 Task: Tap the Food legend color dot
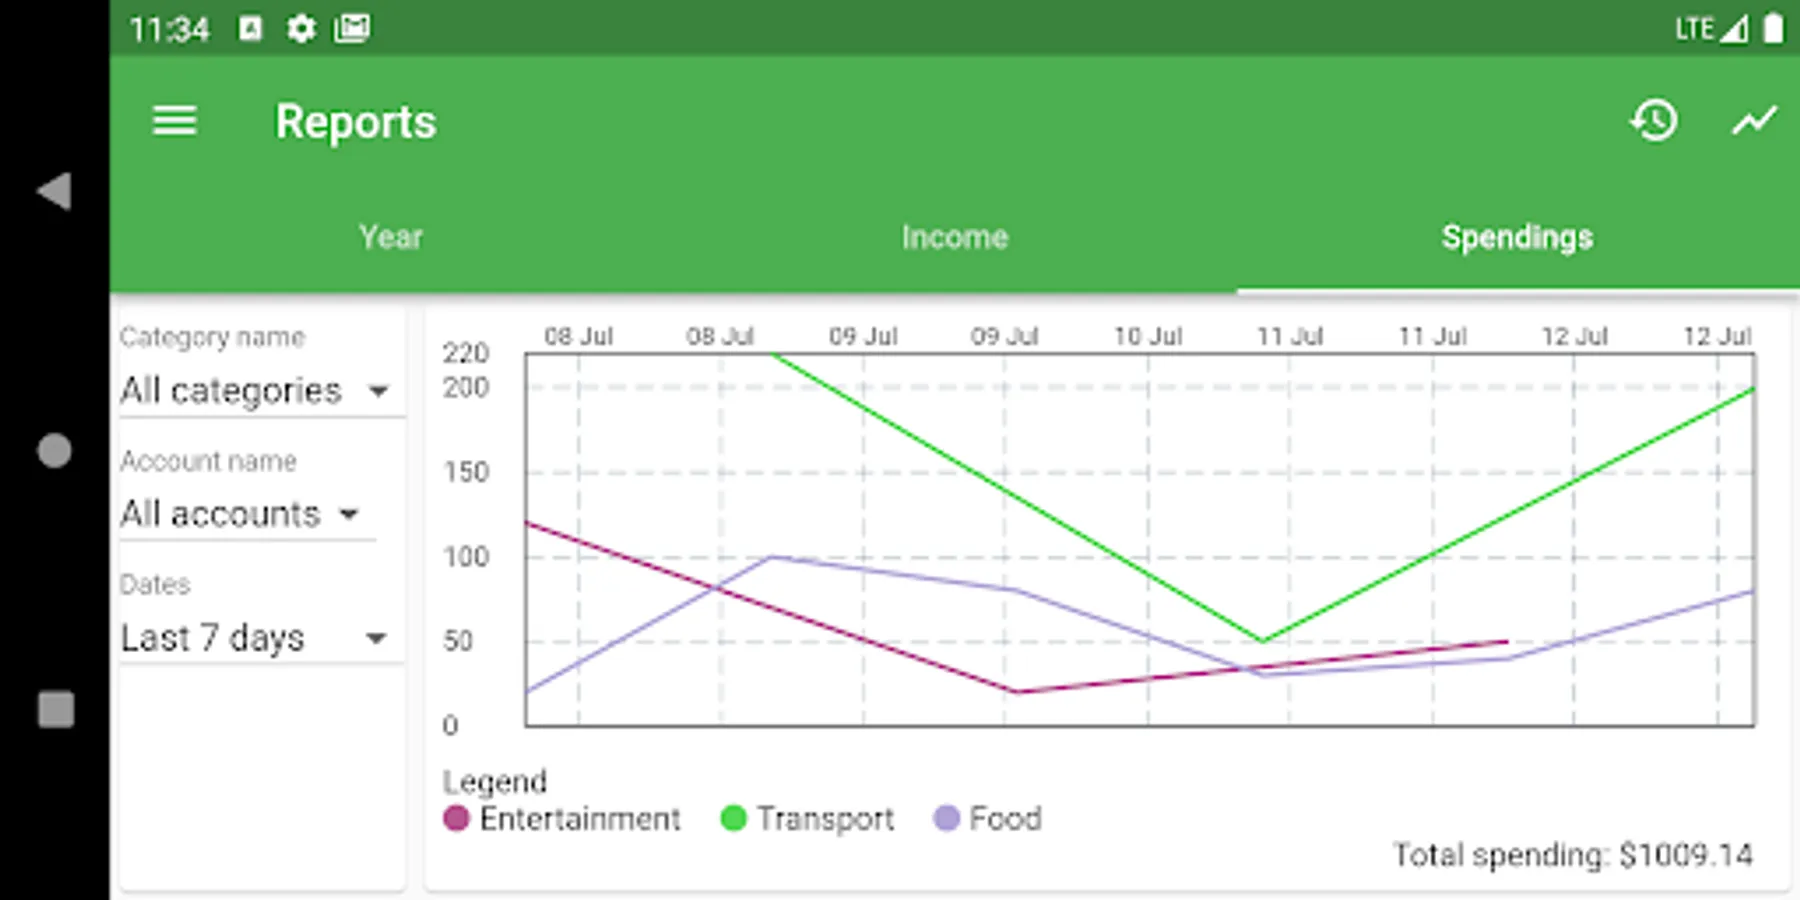point(946,818)
